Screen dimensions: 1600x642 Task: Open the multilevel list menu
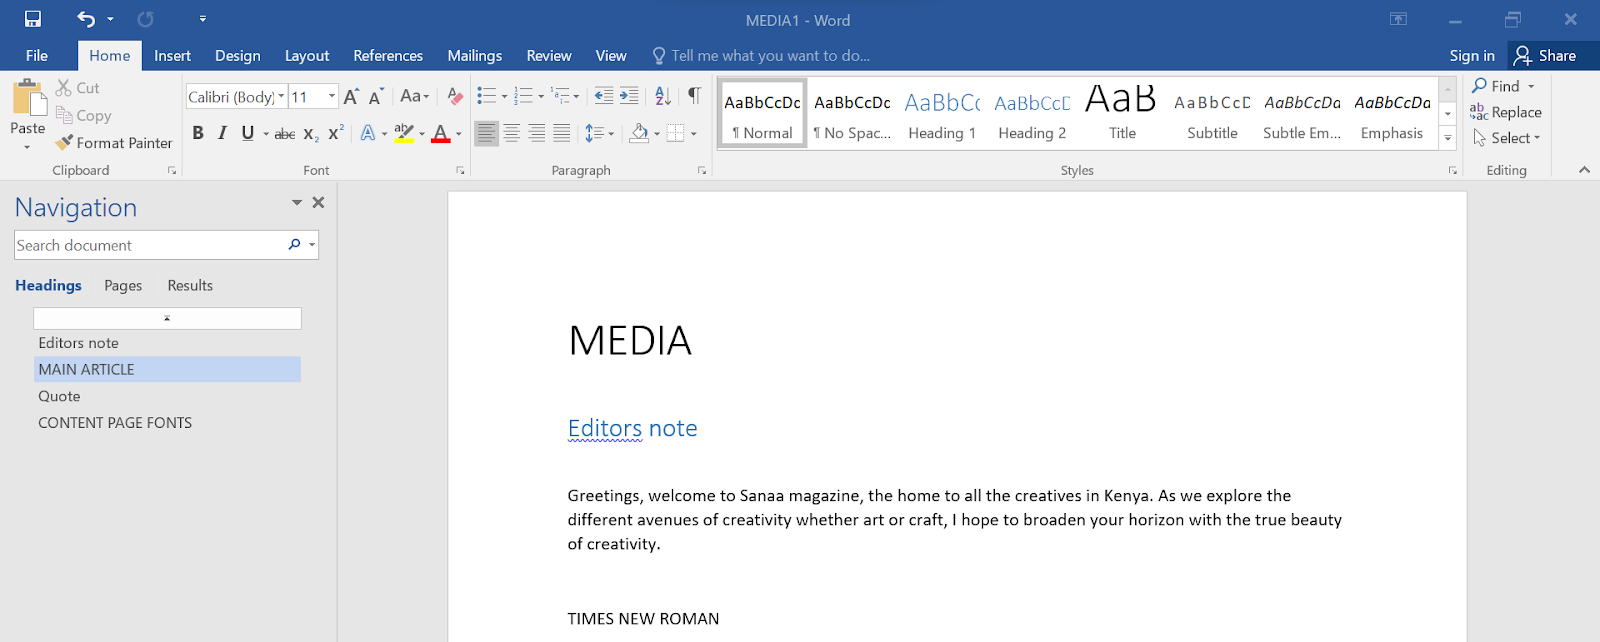click(565, 96)
